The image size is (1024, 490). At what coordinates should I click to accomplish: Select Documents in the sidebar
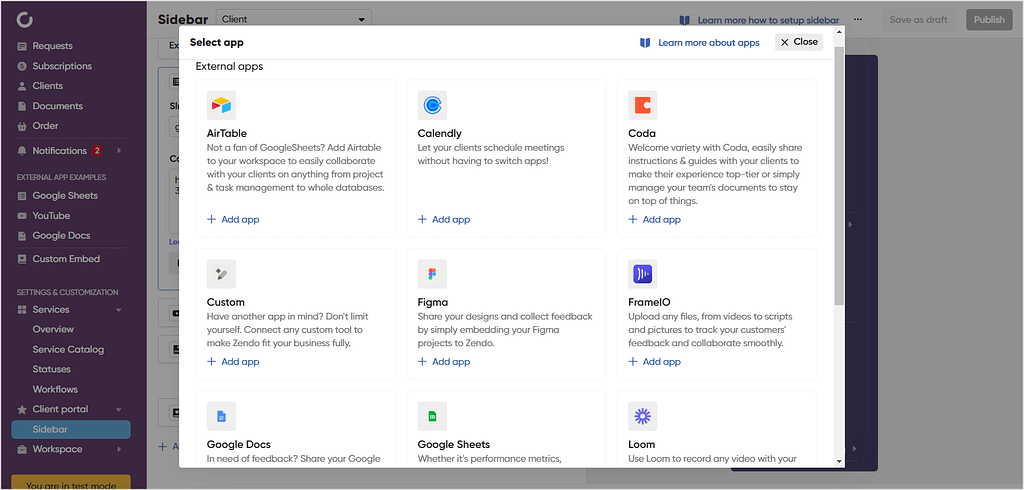coord(57,106)
